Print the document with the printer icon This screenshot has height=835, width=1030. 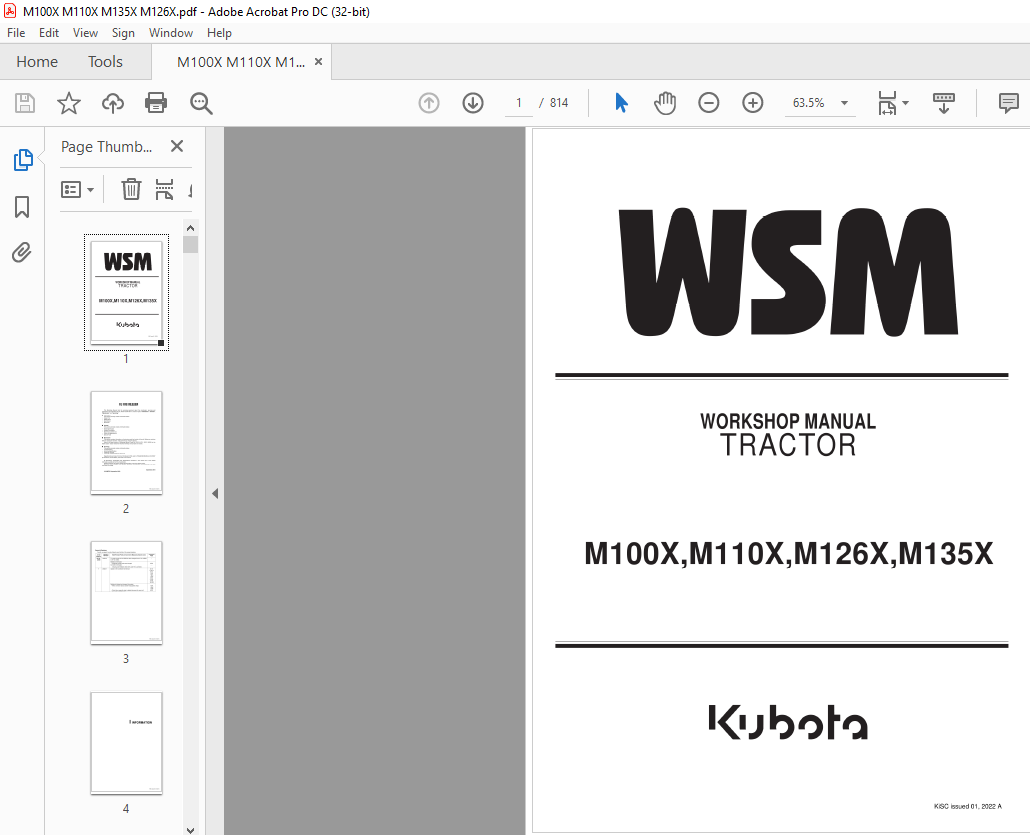tap(156, 103)
